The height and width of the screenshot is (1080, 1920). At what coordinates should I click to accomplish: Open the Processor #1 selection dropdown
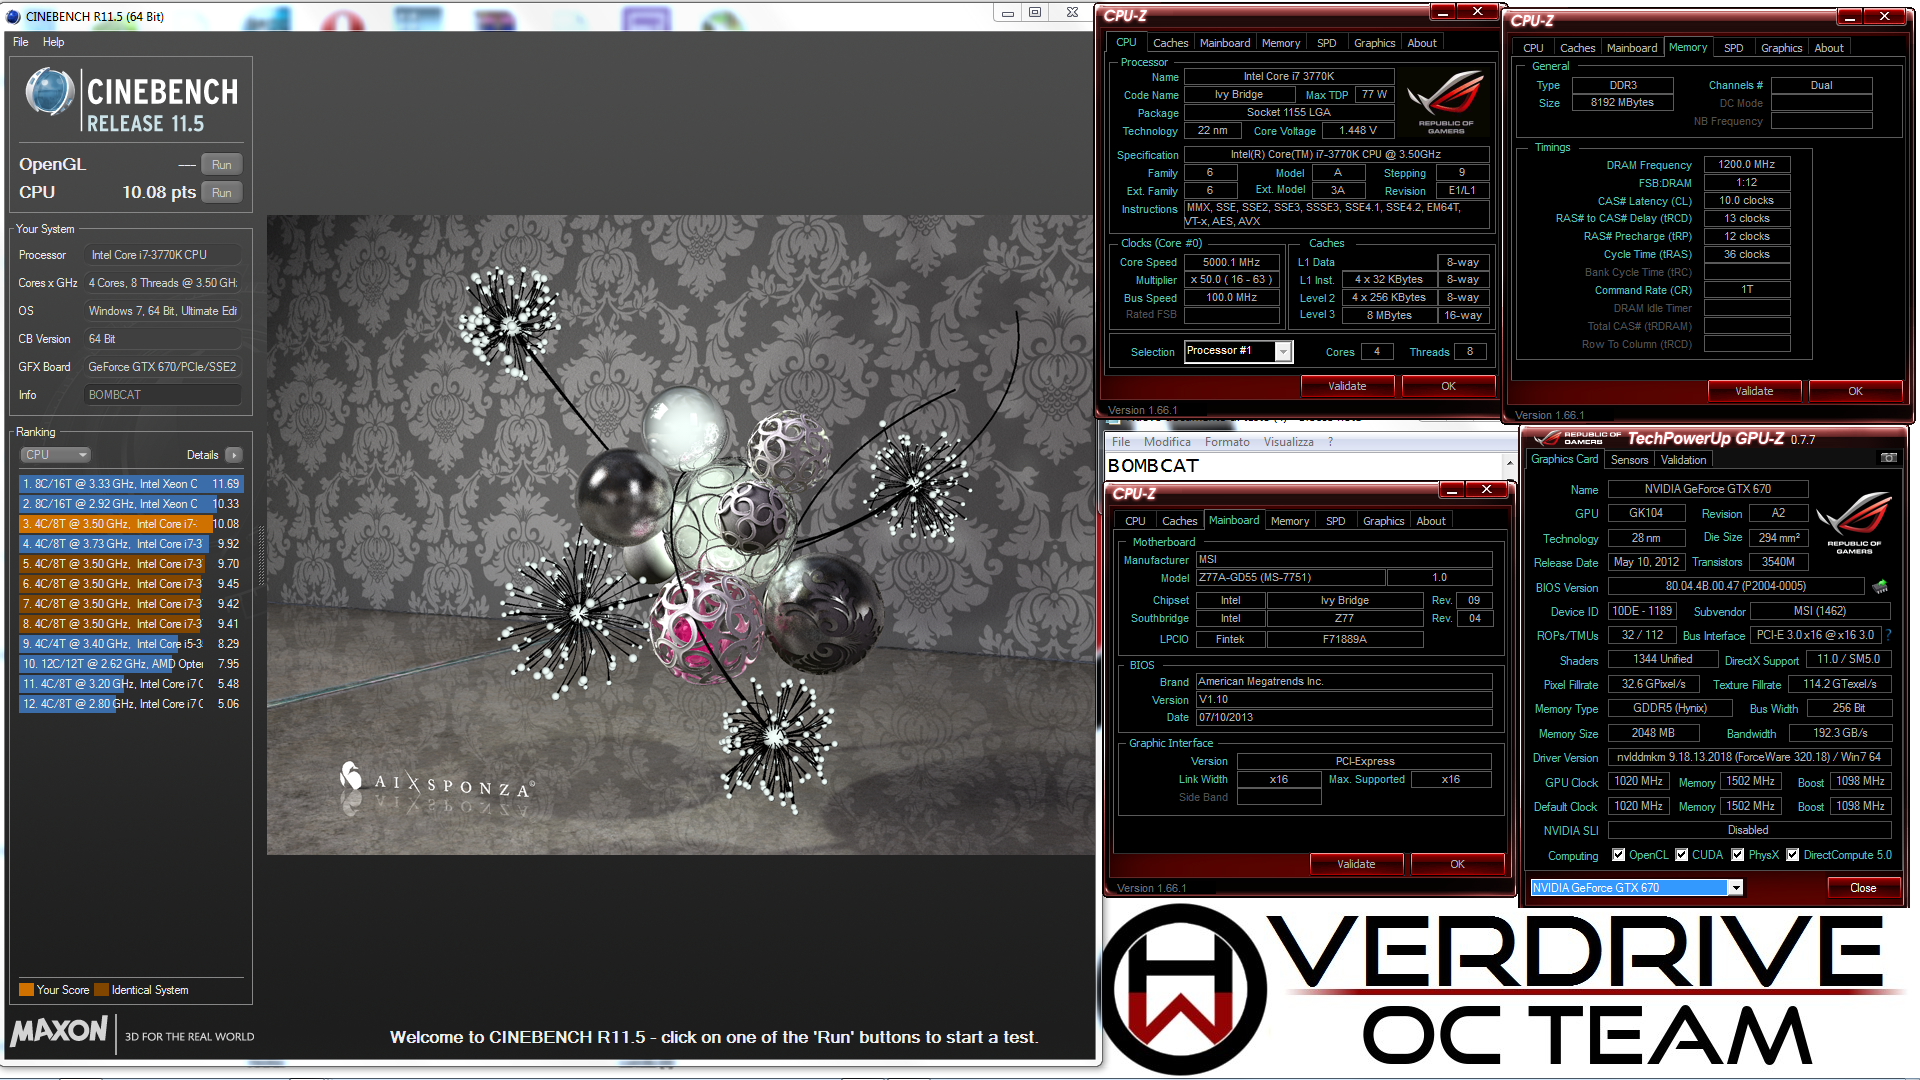(1283, 352)
